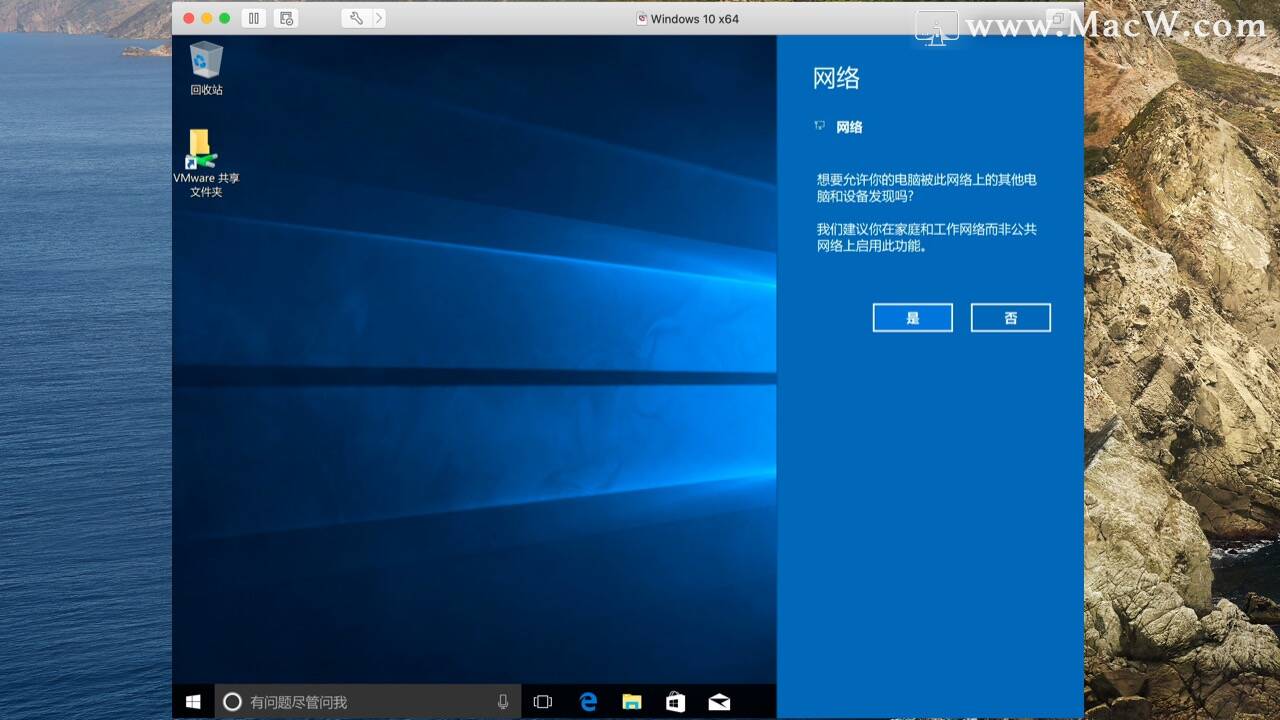Enter full screen using the green button
The image size is (1280, 720).
point(225,18)
